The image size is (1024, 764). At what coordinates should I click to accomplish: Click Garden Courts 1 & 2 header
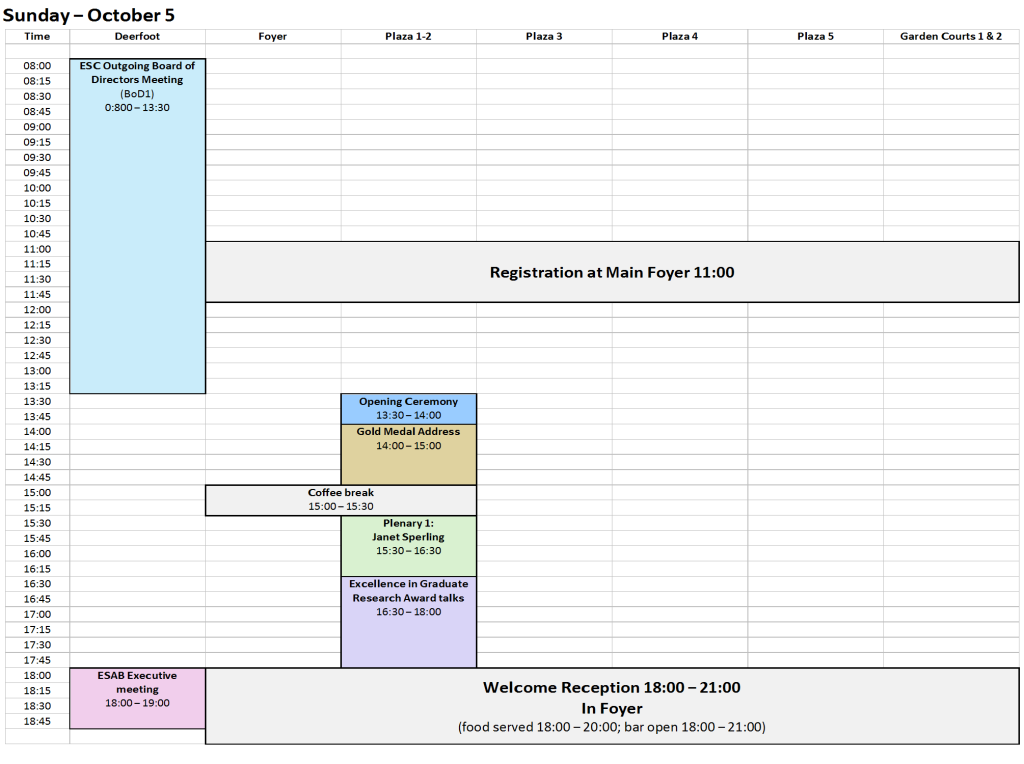[x=951, y=37]
